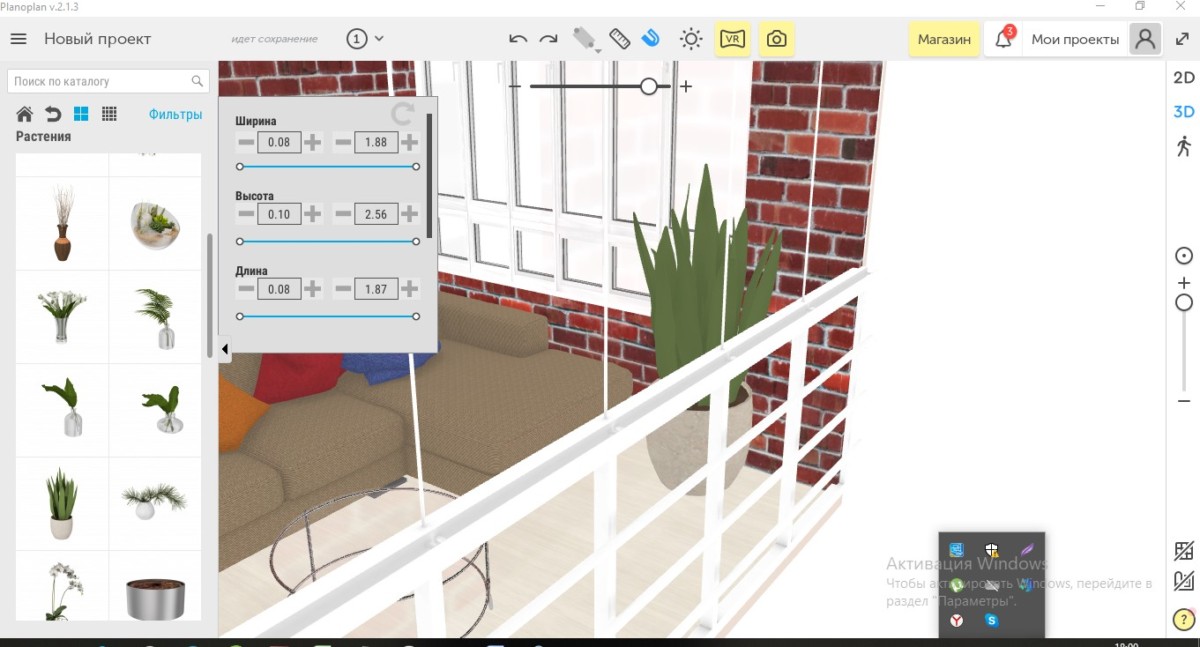Decrease the minimum Ширина value
This screenshot has height=647, width=1200.
(x=246, y=143)
